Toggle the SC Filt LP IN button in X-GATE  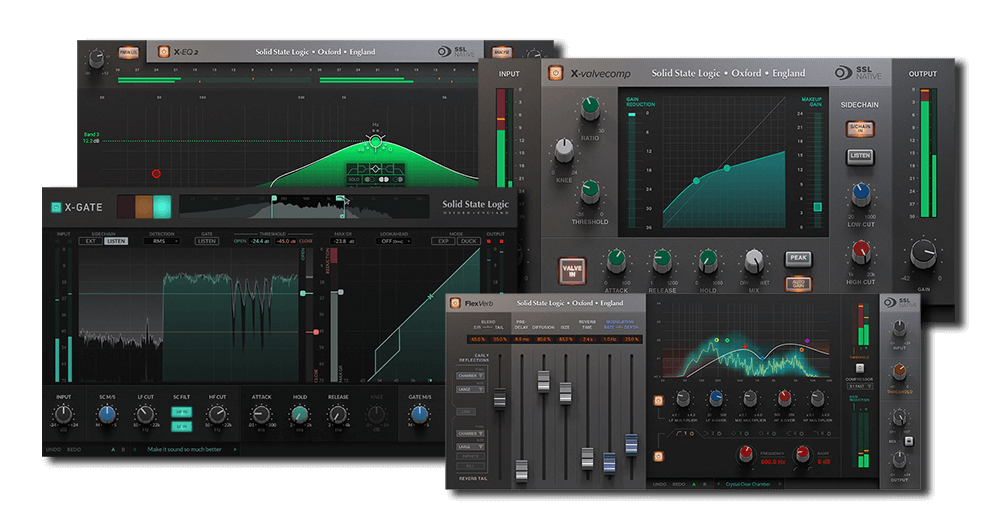tap(182, 426)
